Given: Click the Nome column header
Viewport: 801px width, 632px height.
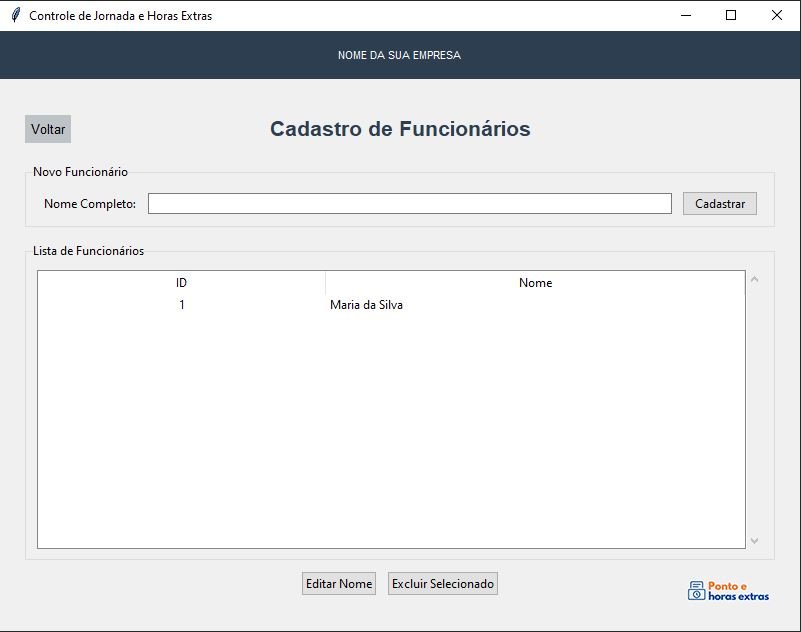Looking at the screenshot, I should tap(535, 283).
